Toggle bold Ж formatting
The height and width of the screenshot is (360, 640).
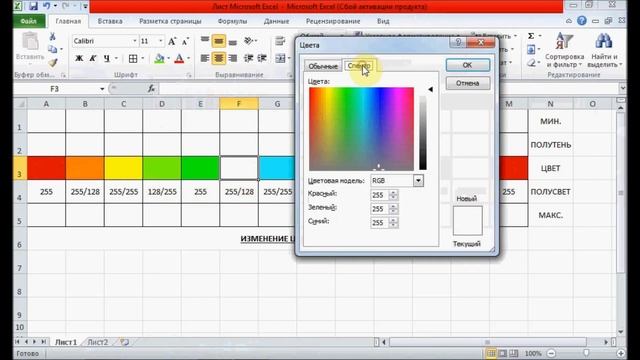[x=79, y=58]
